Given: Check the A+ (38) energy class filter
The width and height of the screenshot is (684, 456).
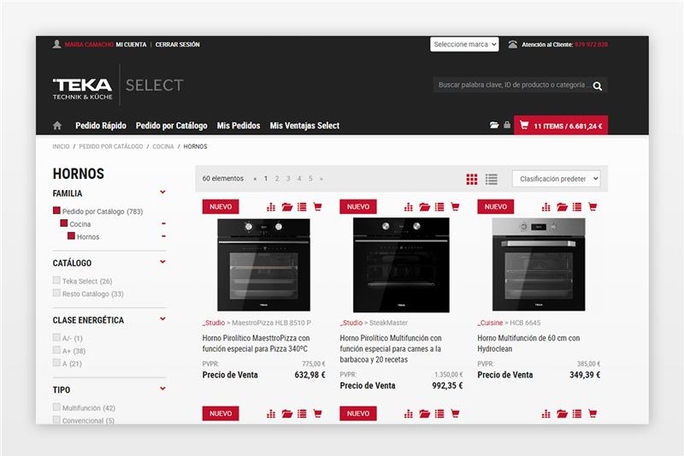Looking at the screenshot, I should point(56,350).
